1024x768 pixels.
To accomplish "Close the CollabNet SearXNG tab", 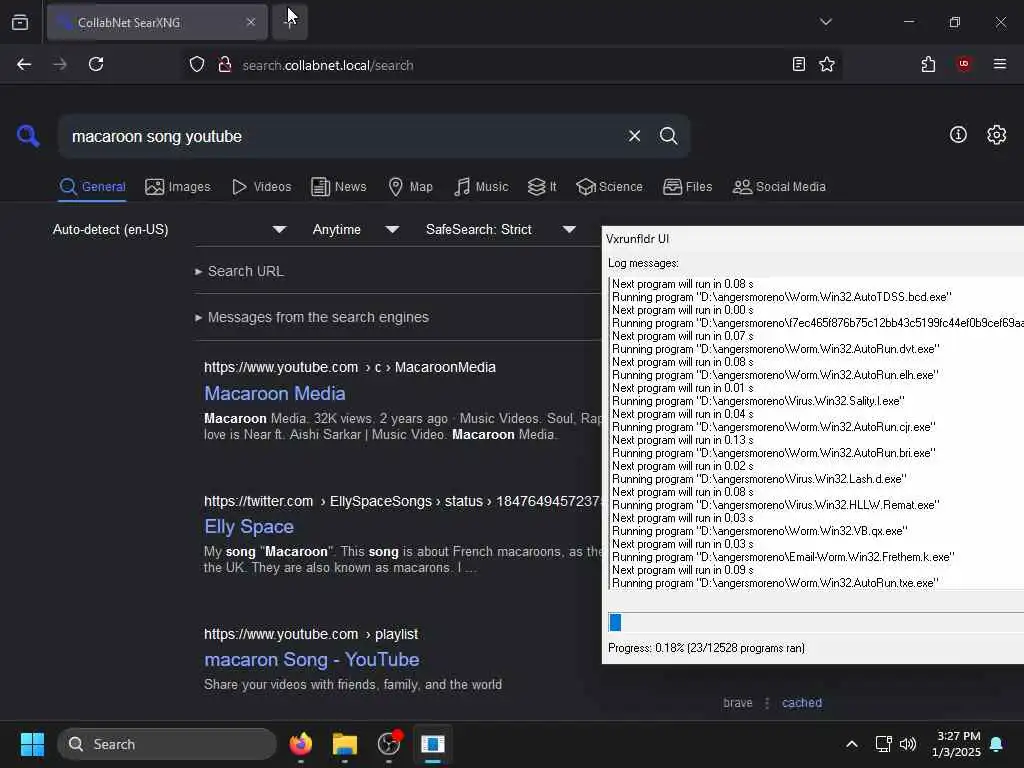I will [x=251, y=22].
